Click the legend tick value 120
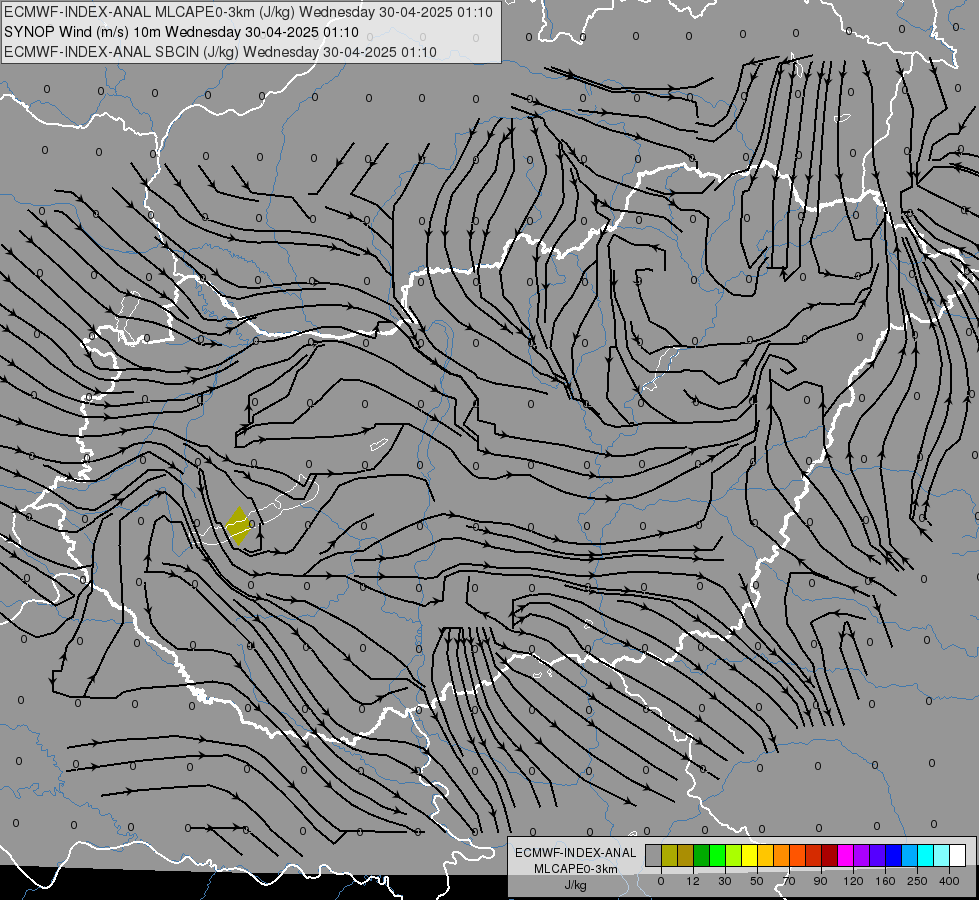 (853, 881)
